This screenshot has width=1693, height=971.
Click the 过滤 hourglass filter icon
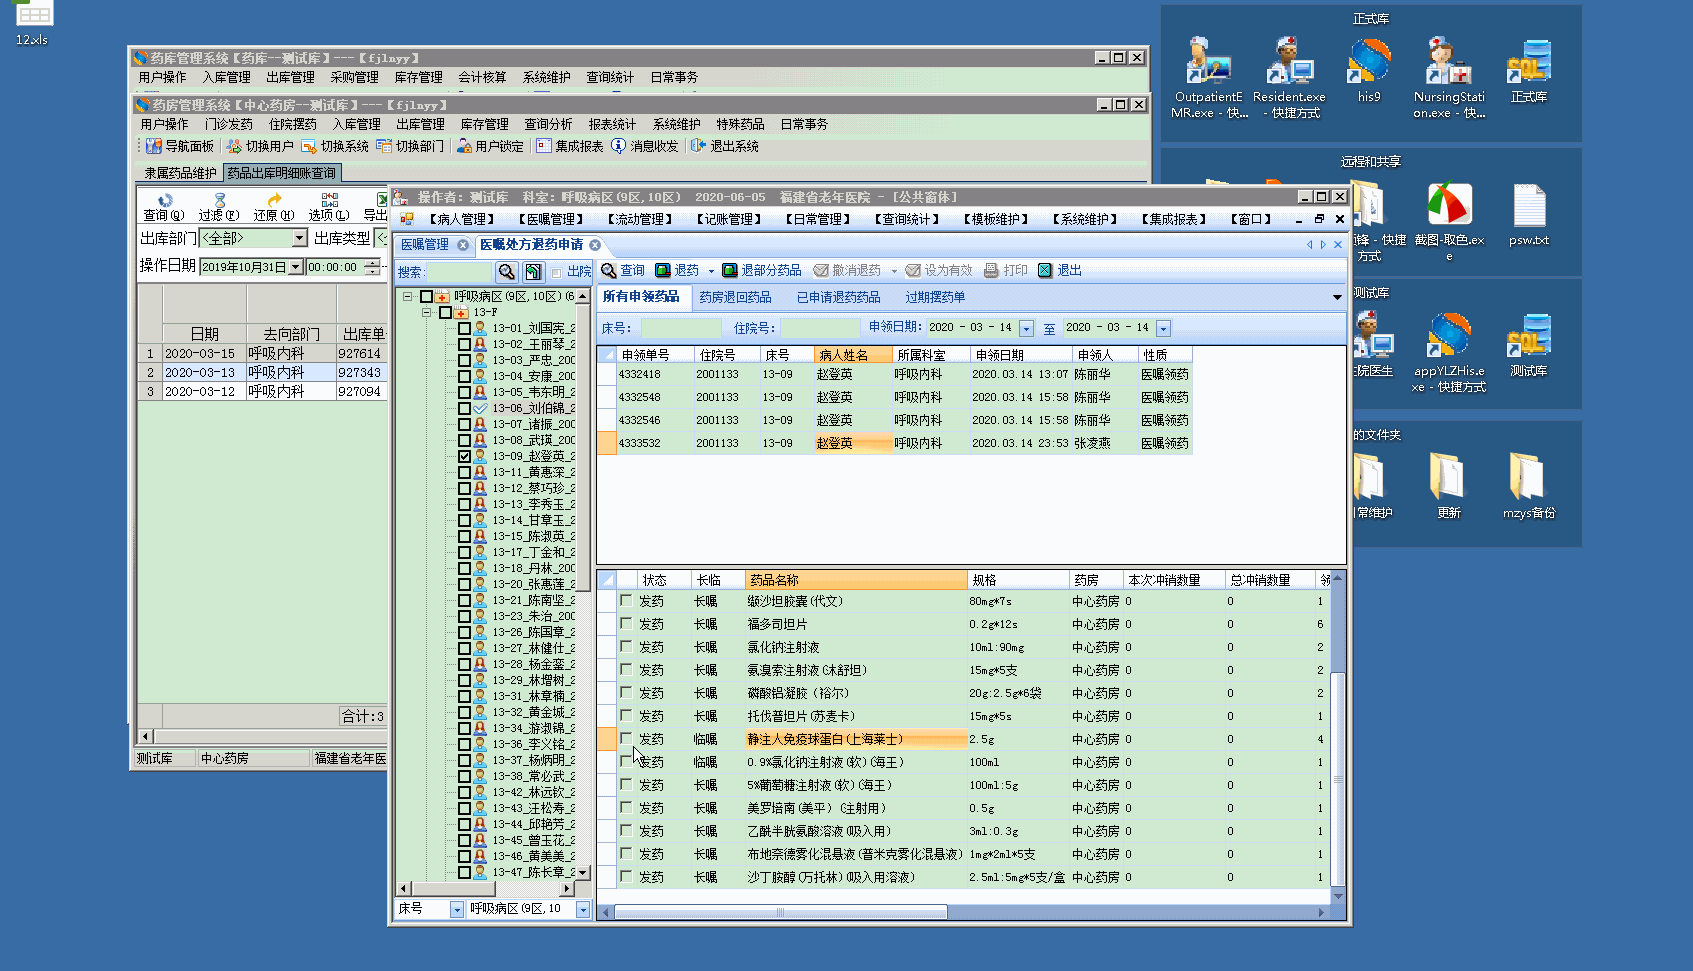pyautogui.click(x=219, y=201)
